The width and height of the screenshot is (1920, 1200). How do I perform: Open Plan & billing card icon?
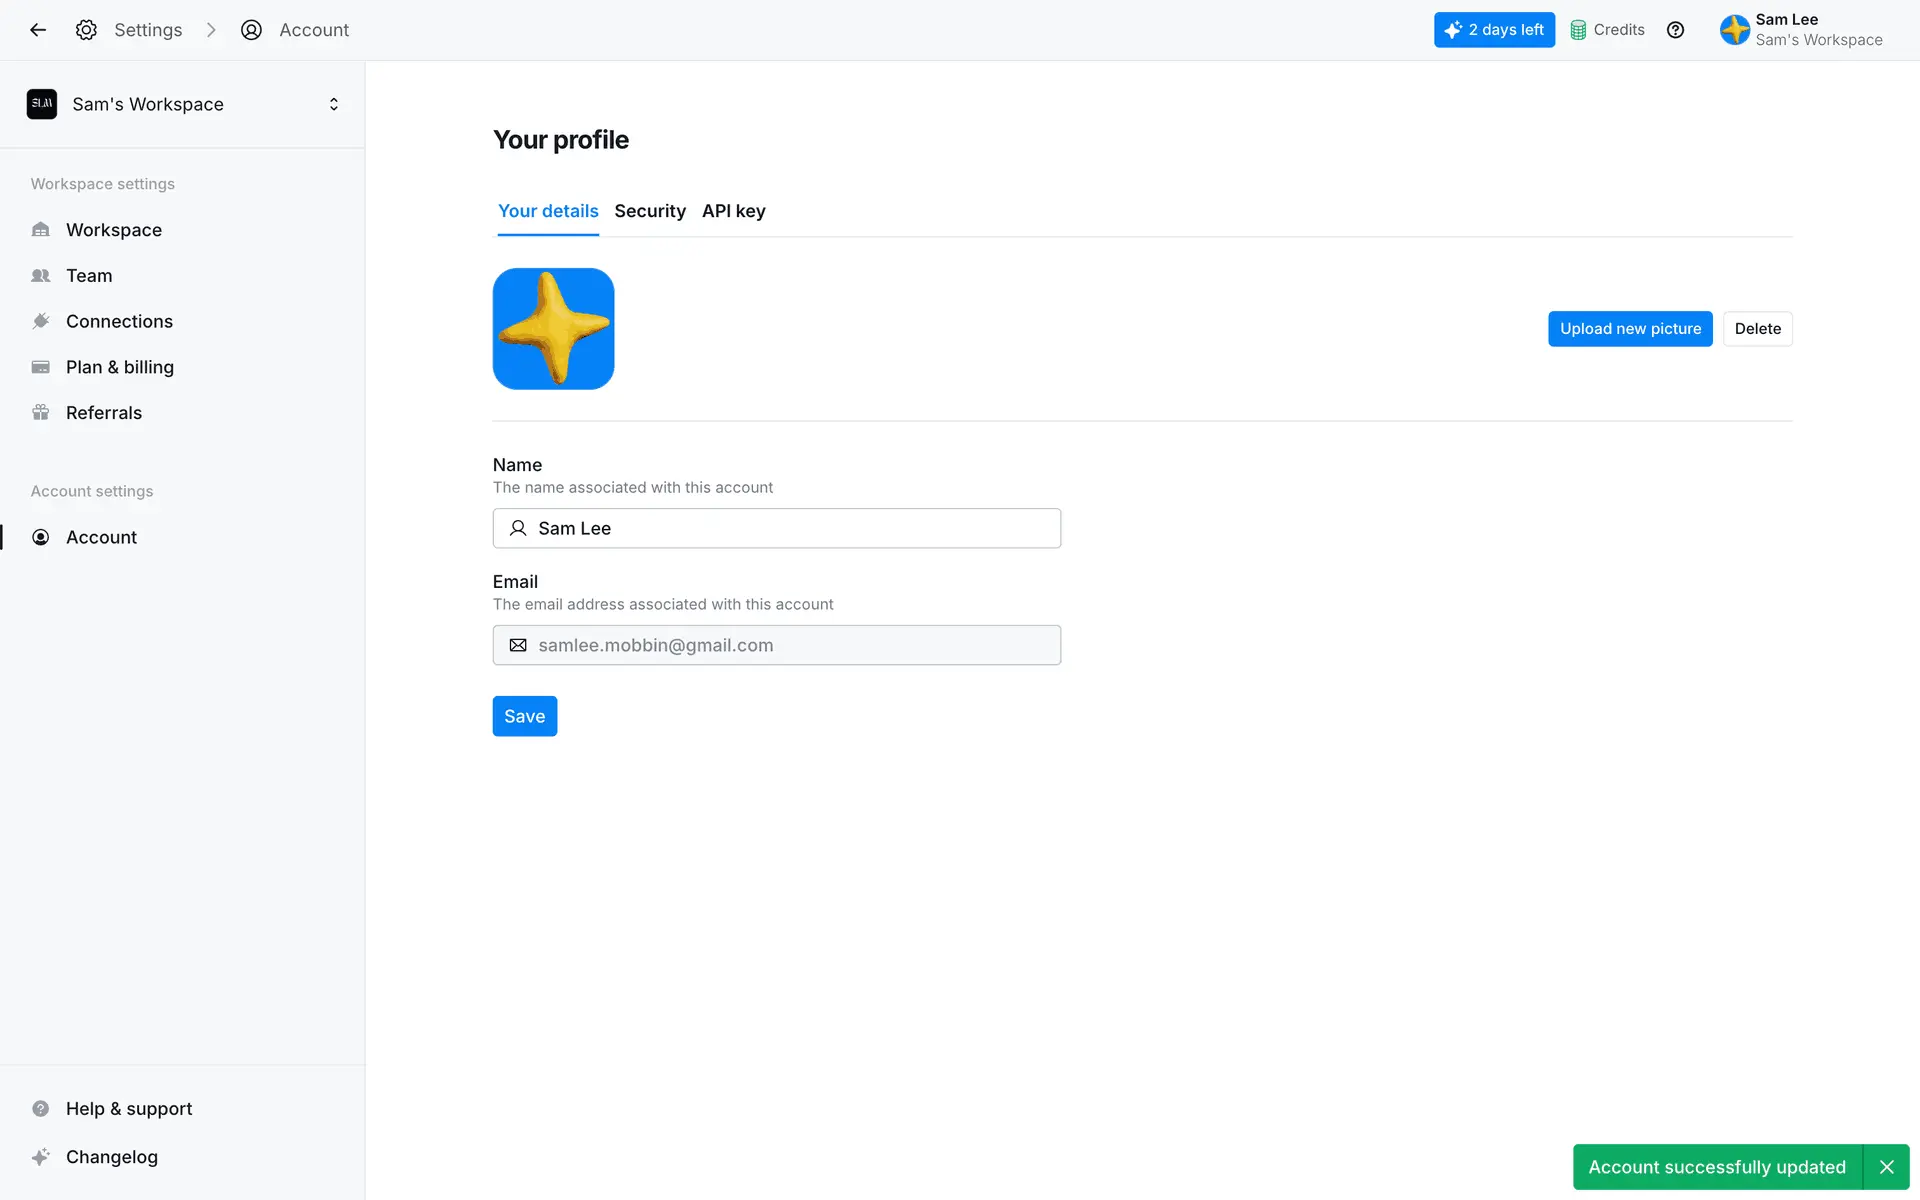coord(41,367)
